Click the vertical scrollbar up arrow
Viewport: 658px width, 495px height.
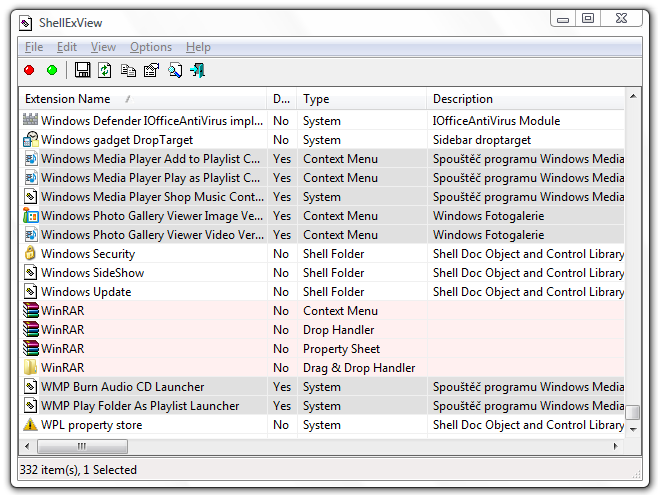pos(633,96)
